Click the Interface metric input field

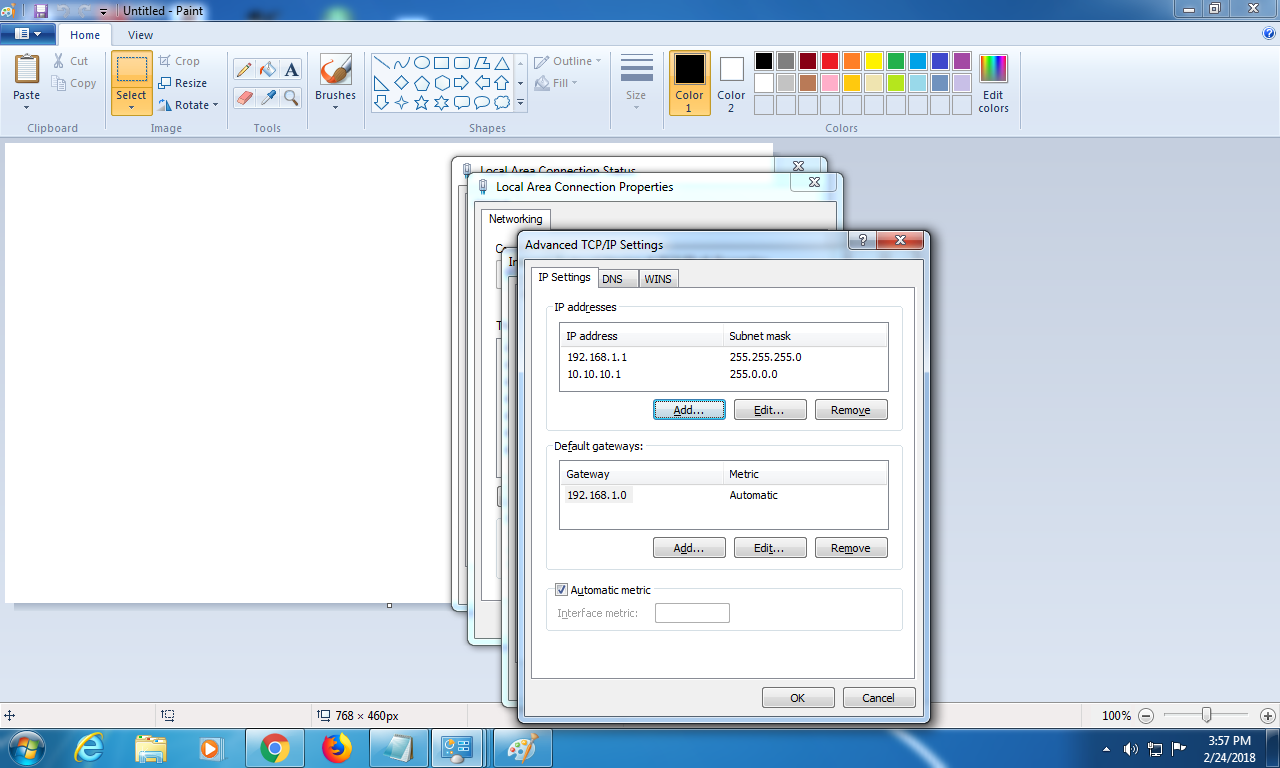pos(692,613)
